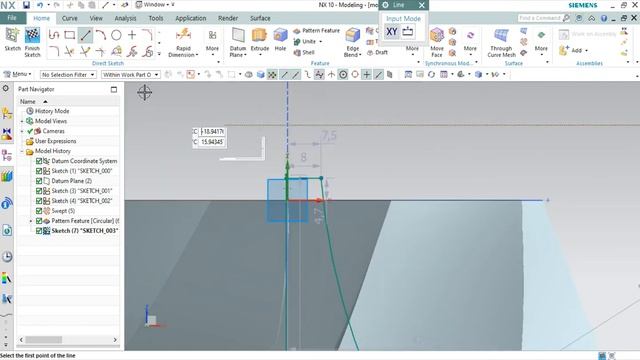This screenshot has height=360, width=640.
Task: Toggle Datum Coordinate System checkbox
Action: point(39,161)
